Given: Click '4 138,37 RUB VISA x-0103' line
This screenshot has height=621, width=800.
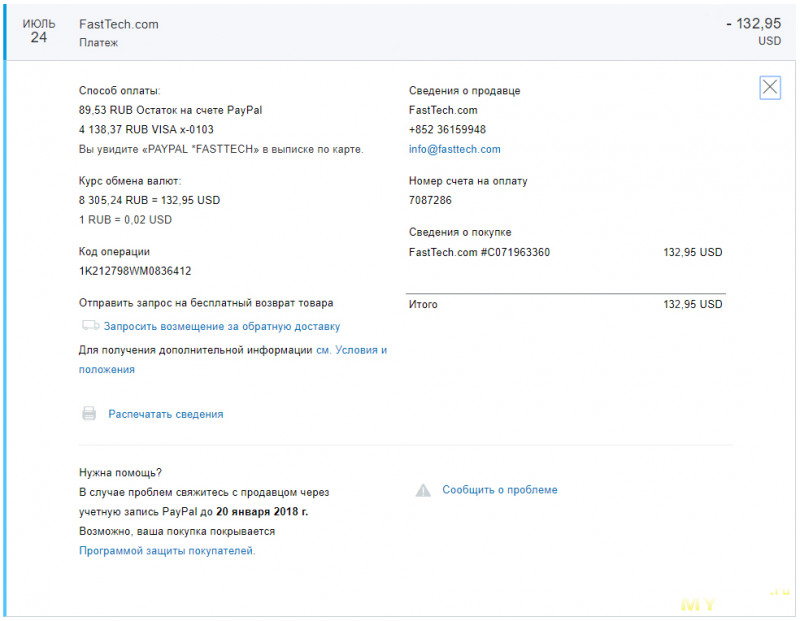Looking at the screenshot, I should click(x=146, y=130).
